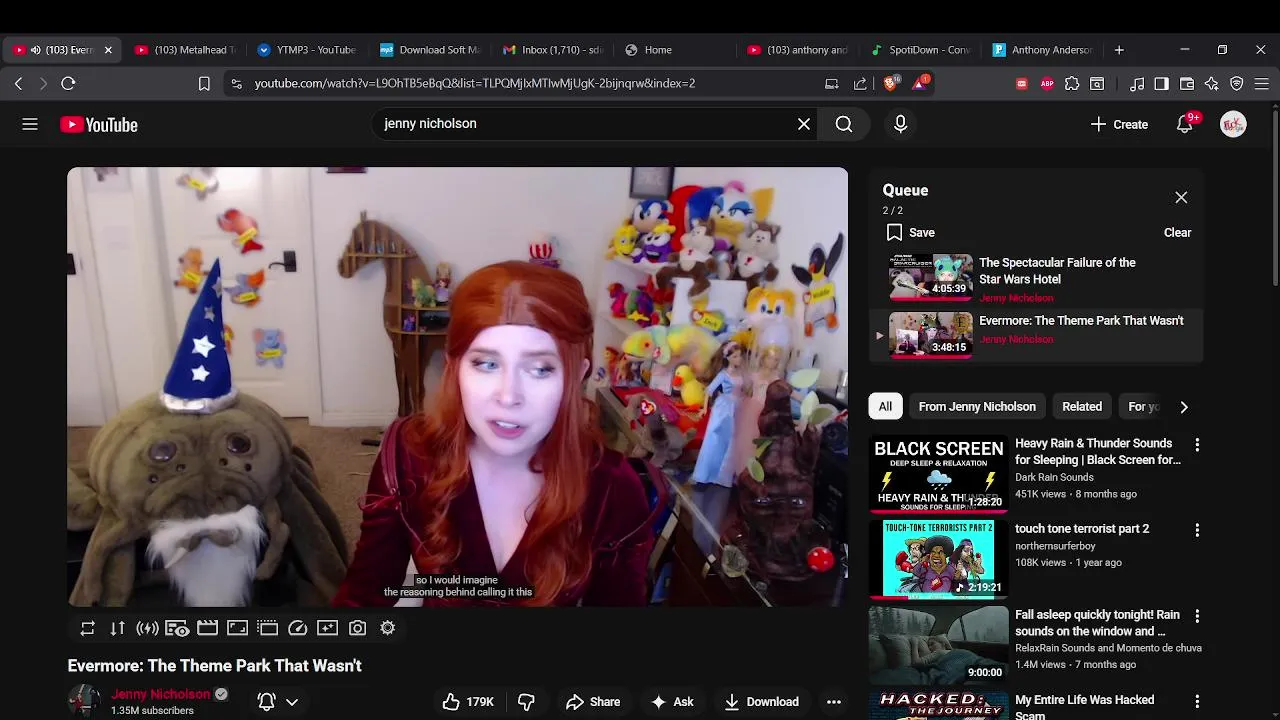The image size is (1280, 720).
Task: Dislike the video
Action: [x=526, y=702]
